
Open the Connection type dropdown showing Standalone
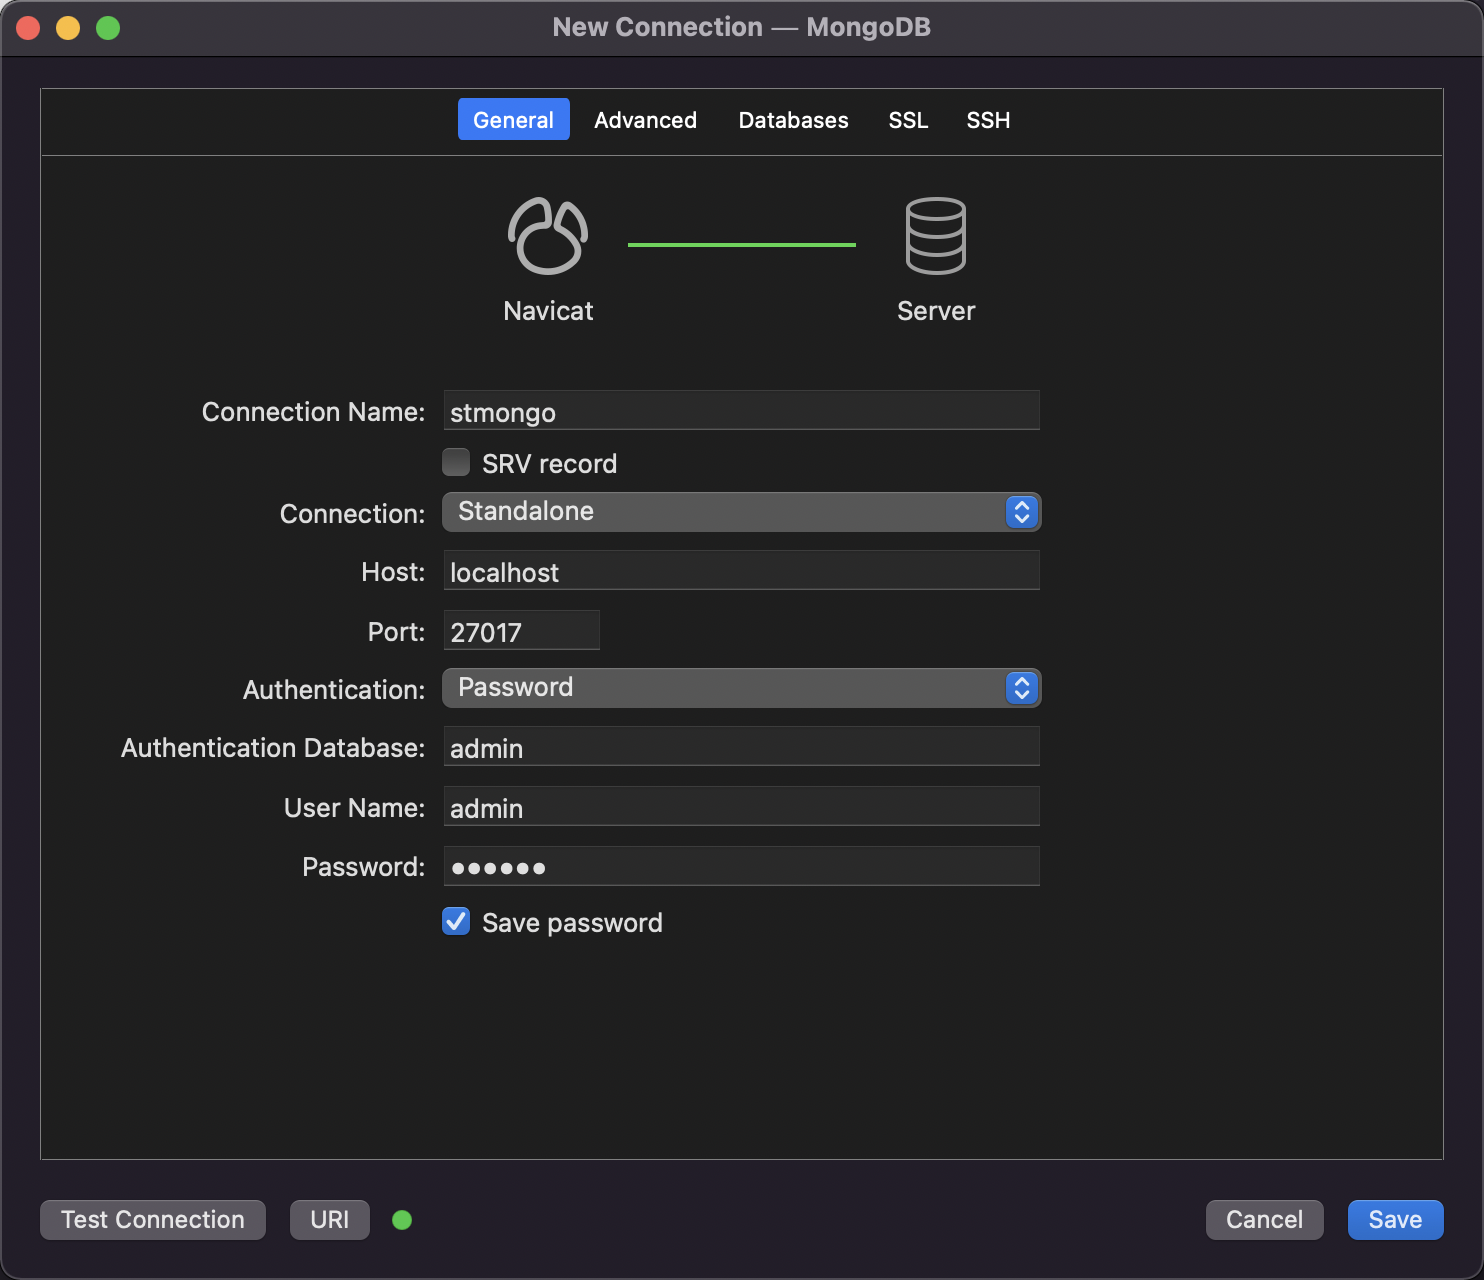(x=741, y=512)
